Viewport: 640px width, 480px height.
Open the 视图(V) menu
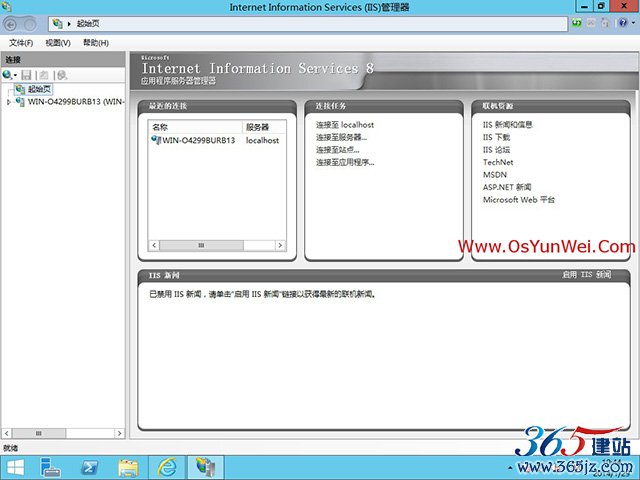click(58, 43)
